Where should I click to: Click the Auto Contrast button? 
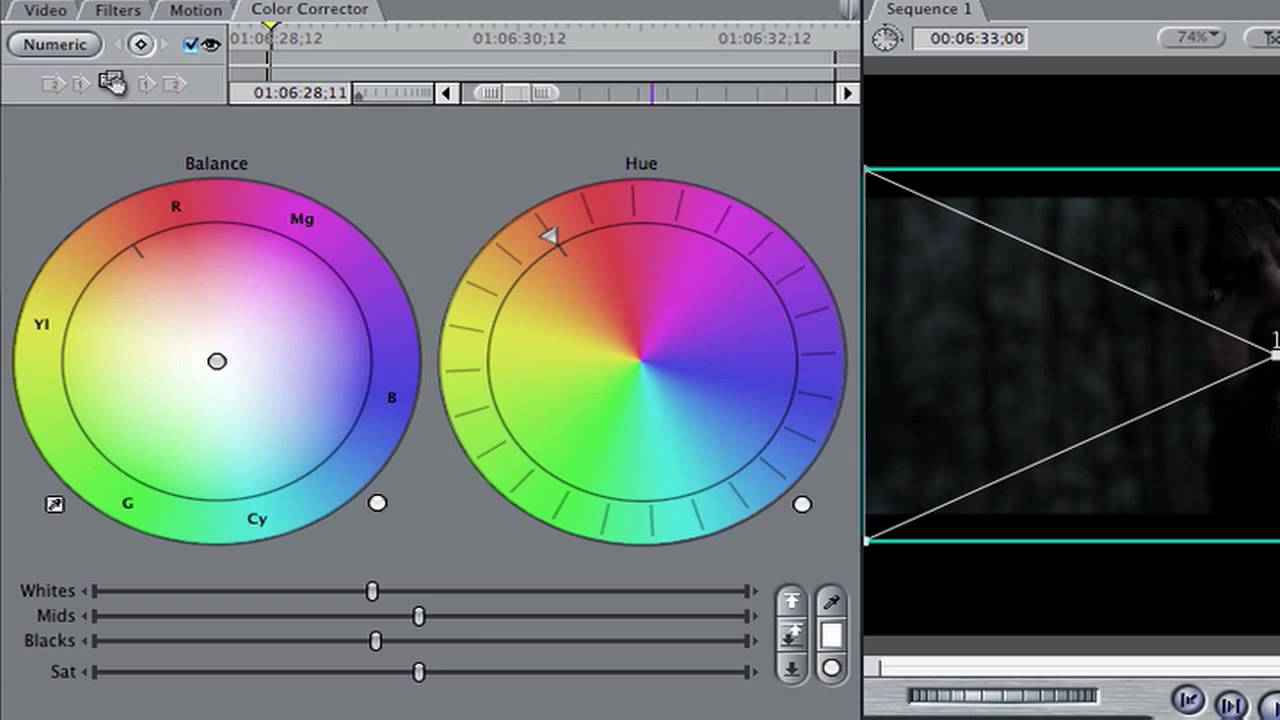pyautogui.click(x=792, y=634)
